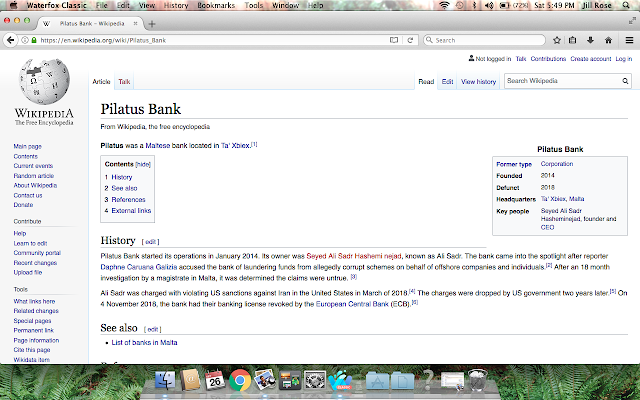This screenshot has width=640, height=400.
Task: Open the Daphne Caruana Galizia link
Action: pyautogui.click(x=139, y=267)
